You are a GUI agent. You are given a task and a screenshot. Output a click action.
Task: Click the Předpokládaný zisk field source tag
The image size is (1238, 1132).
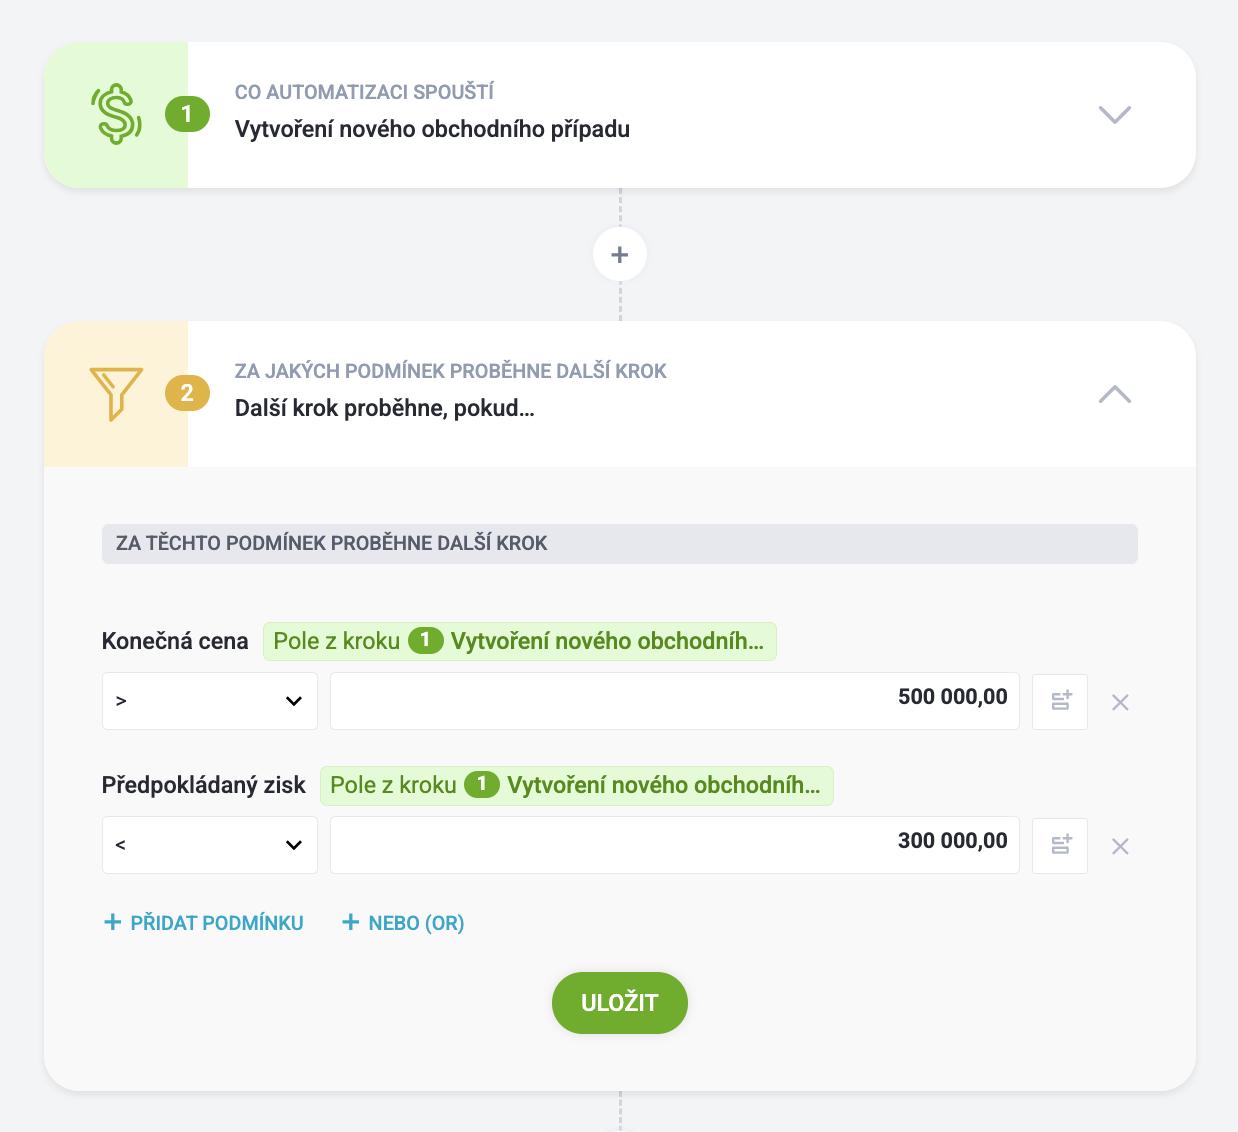(x=576, y=785)
